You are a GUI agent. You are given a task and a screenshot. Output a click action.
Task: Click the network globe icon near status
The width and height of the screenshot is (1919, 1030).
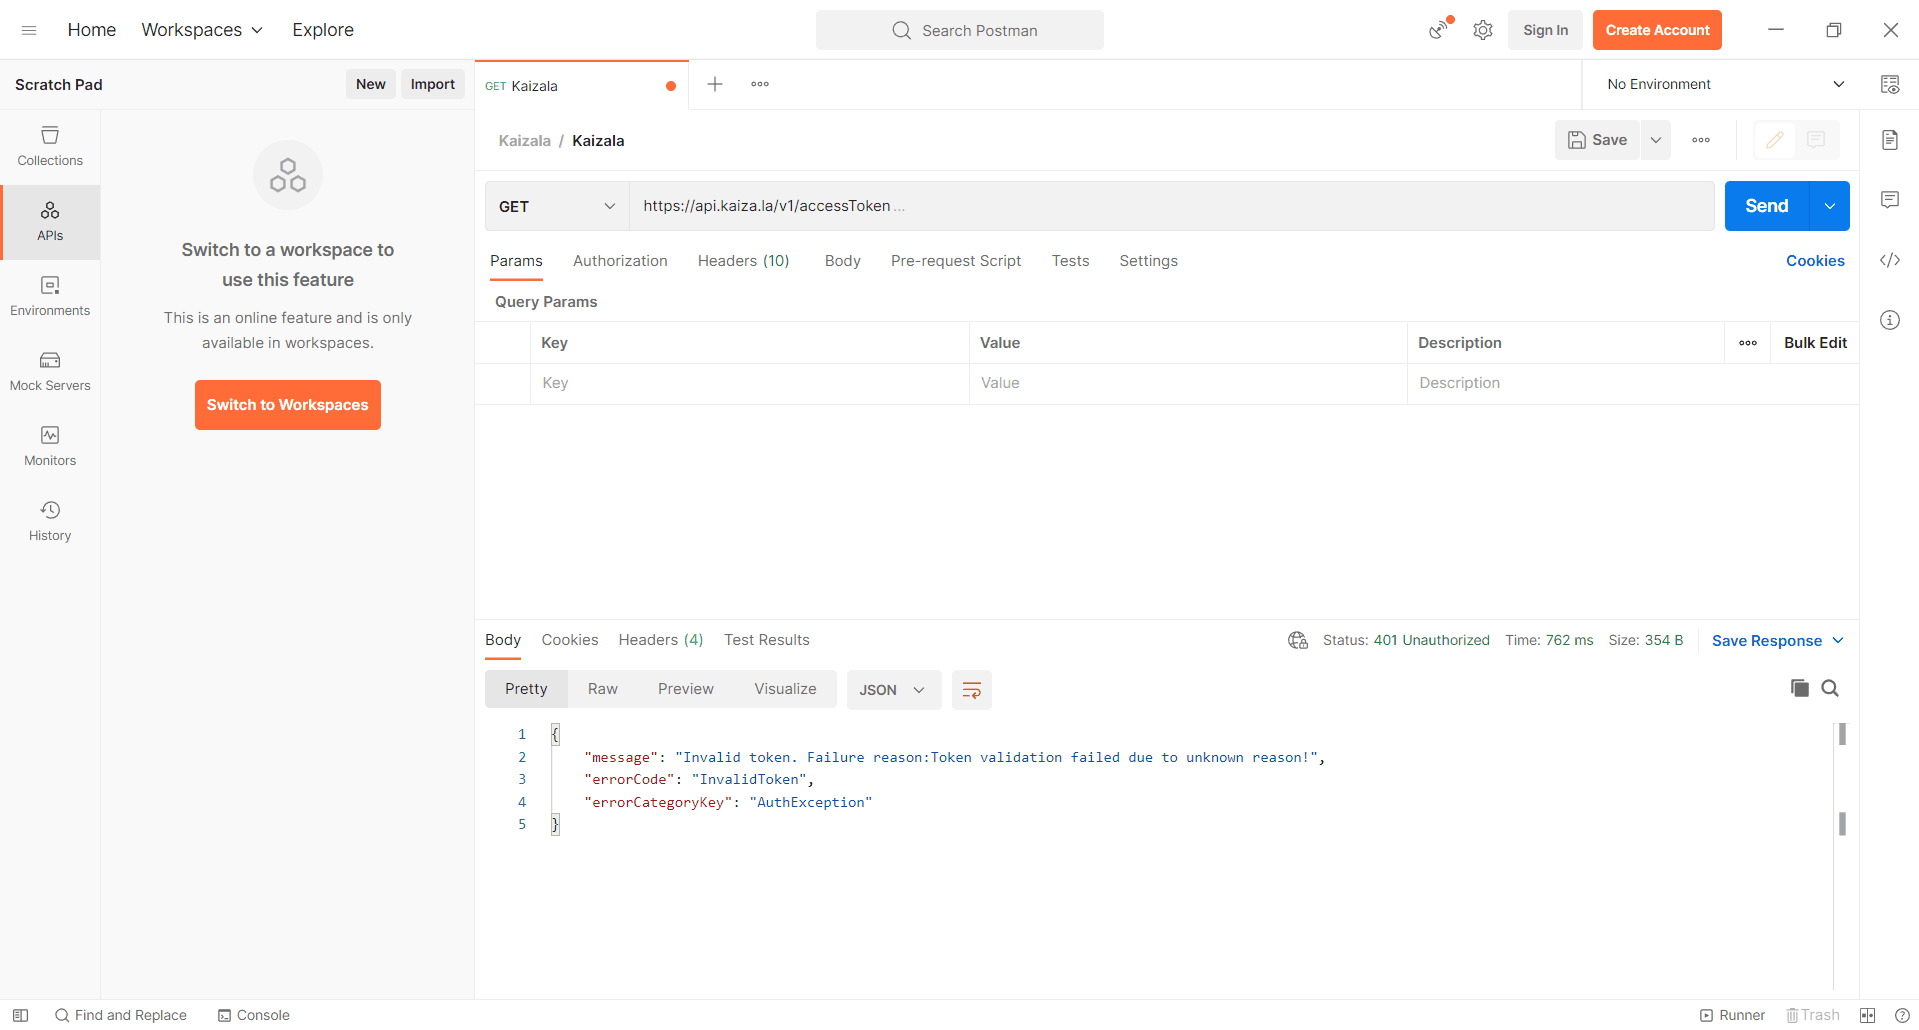pyautogui.click(x=1298, y=640)
